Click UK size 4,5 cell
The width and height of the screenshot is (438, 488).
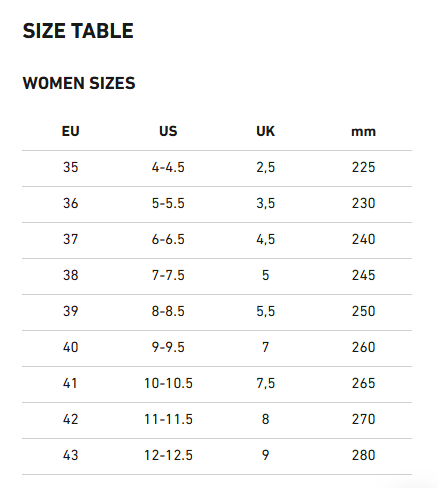click(266, 239)
